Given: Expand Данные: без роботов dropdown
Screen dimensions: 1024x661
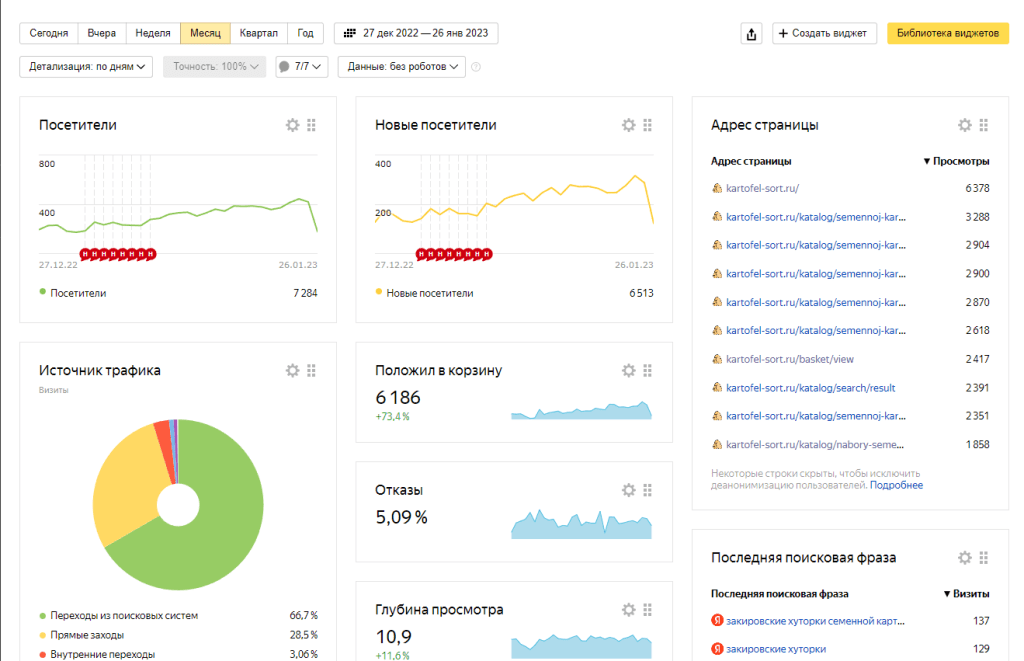Looking at the screenshot, I should click(402, 67).
